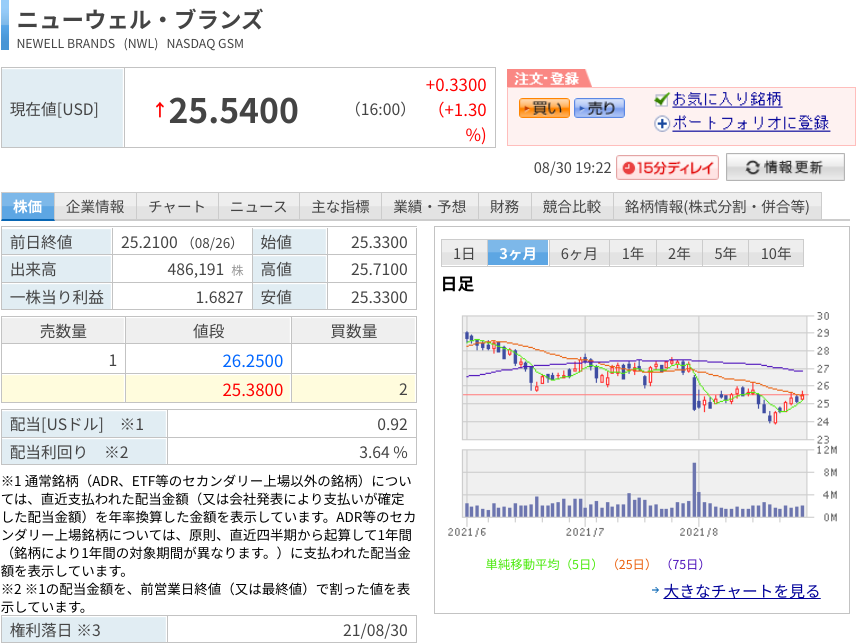Click the 一株当り利益 value 1.6827
This screenshot has width=856, height=643.
click(219, 297)
